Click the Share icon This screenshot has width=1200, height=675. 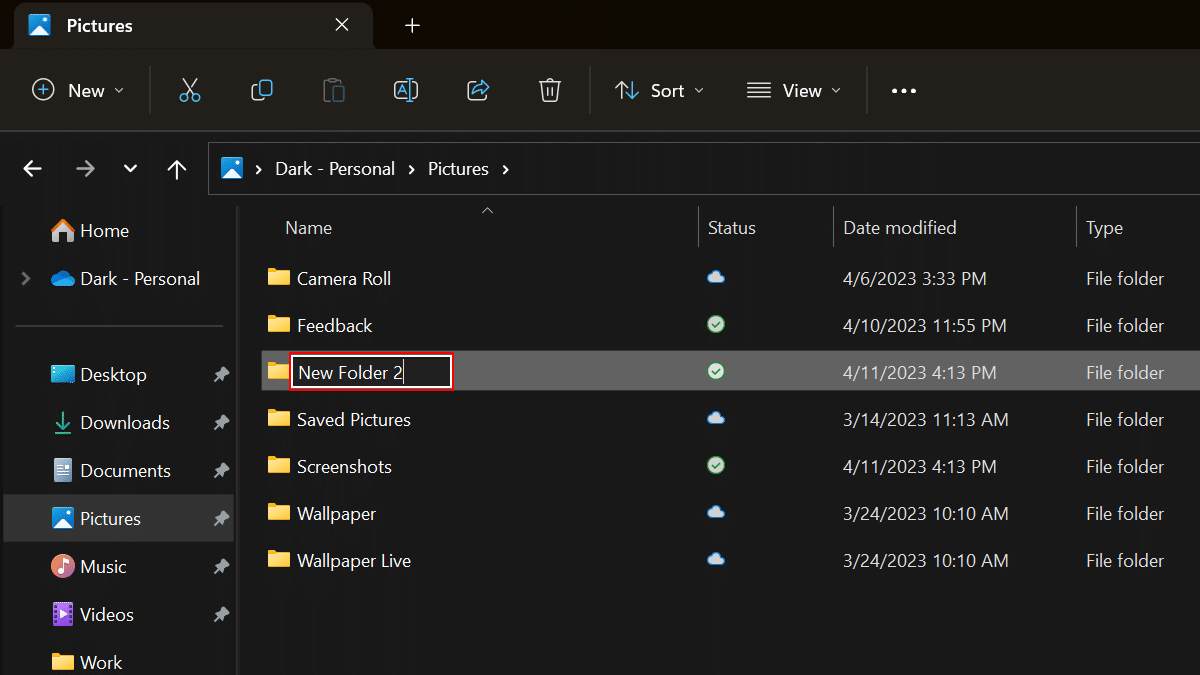478,90
